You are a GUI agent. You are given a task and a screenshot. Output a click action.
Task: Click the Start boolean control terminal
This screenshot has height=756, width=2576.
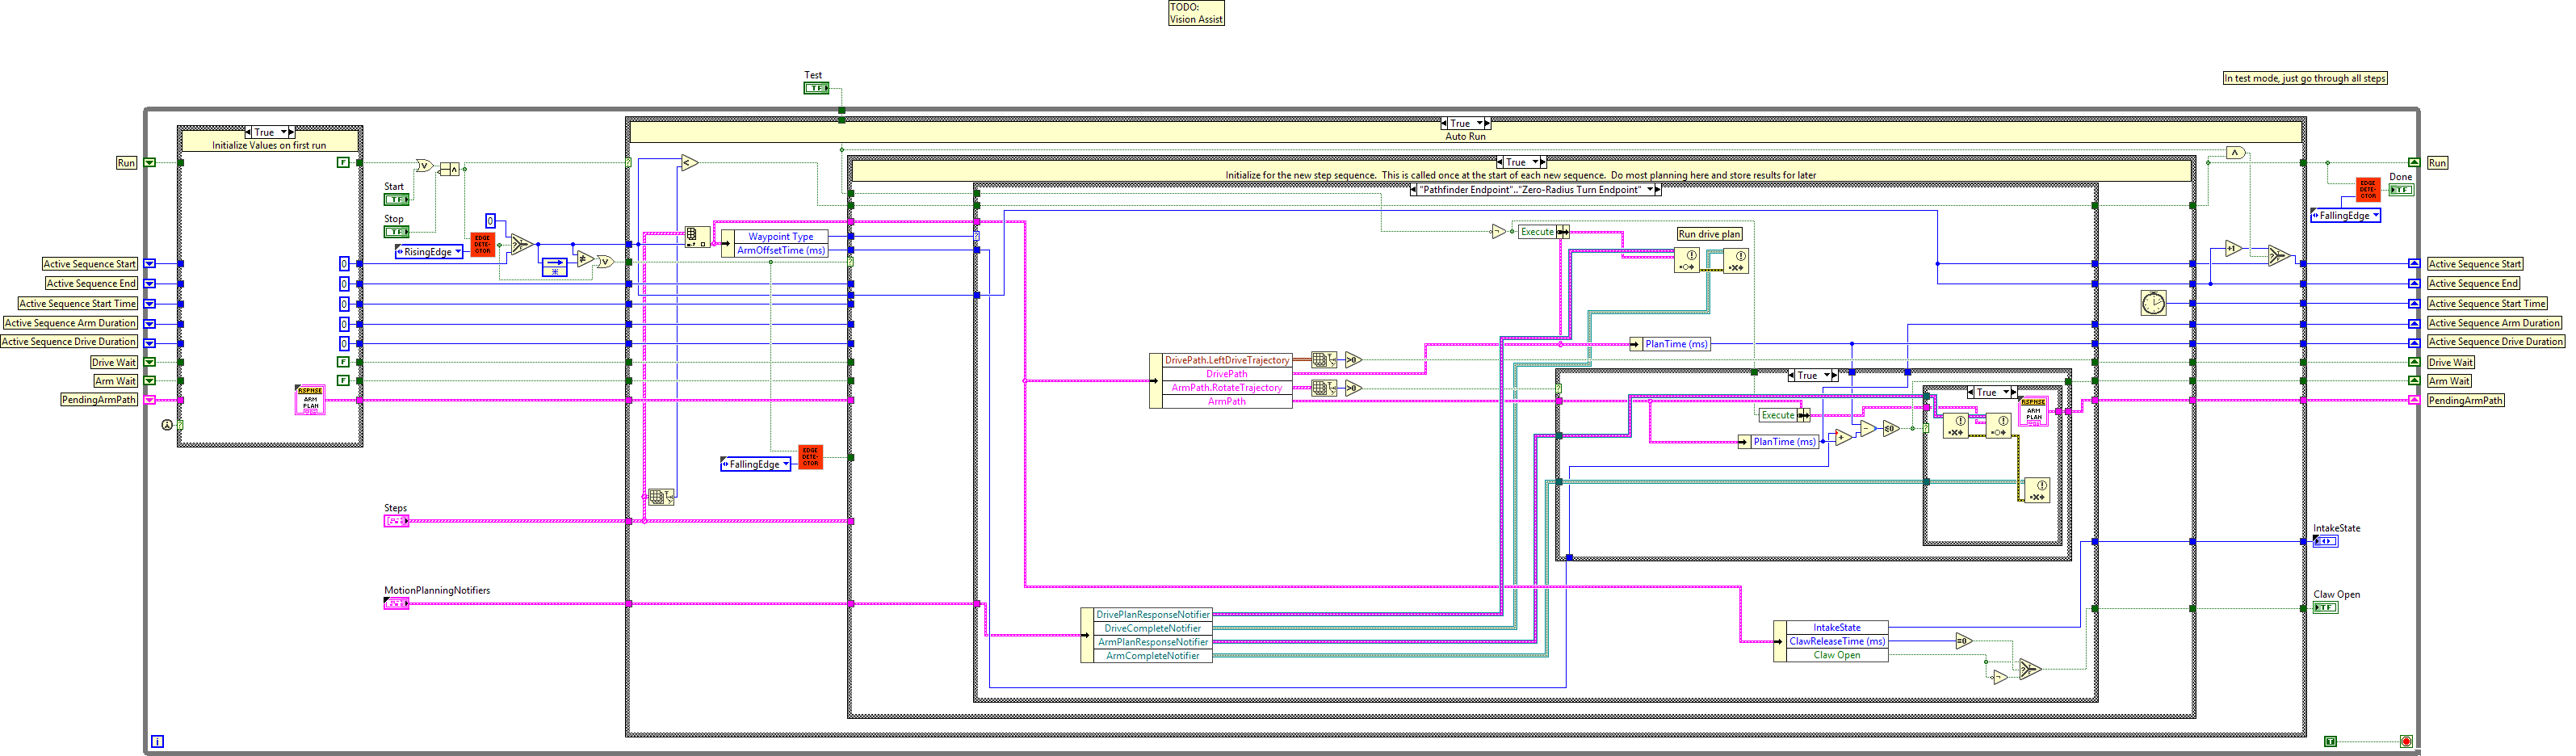tap(396, 200)
